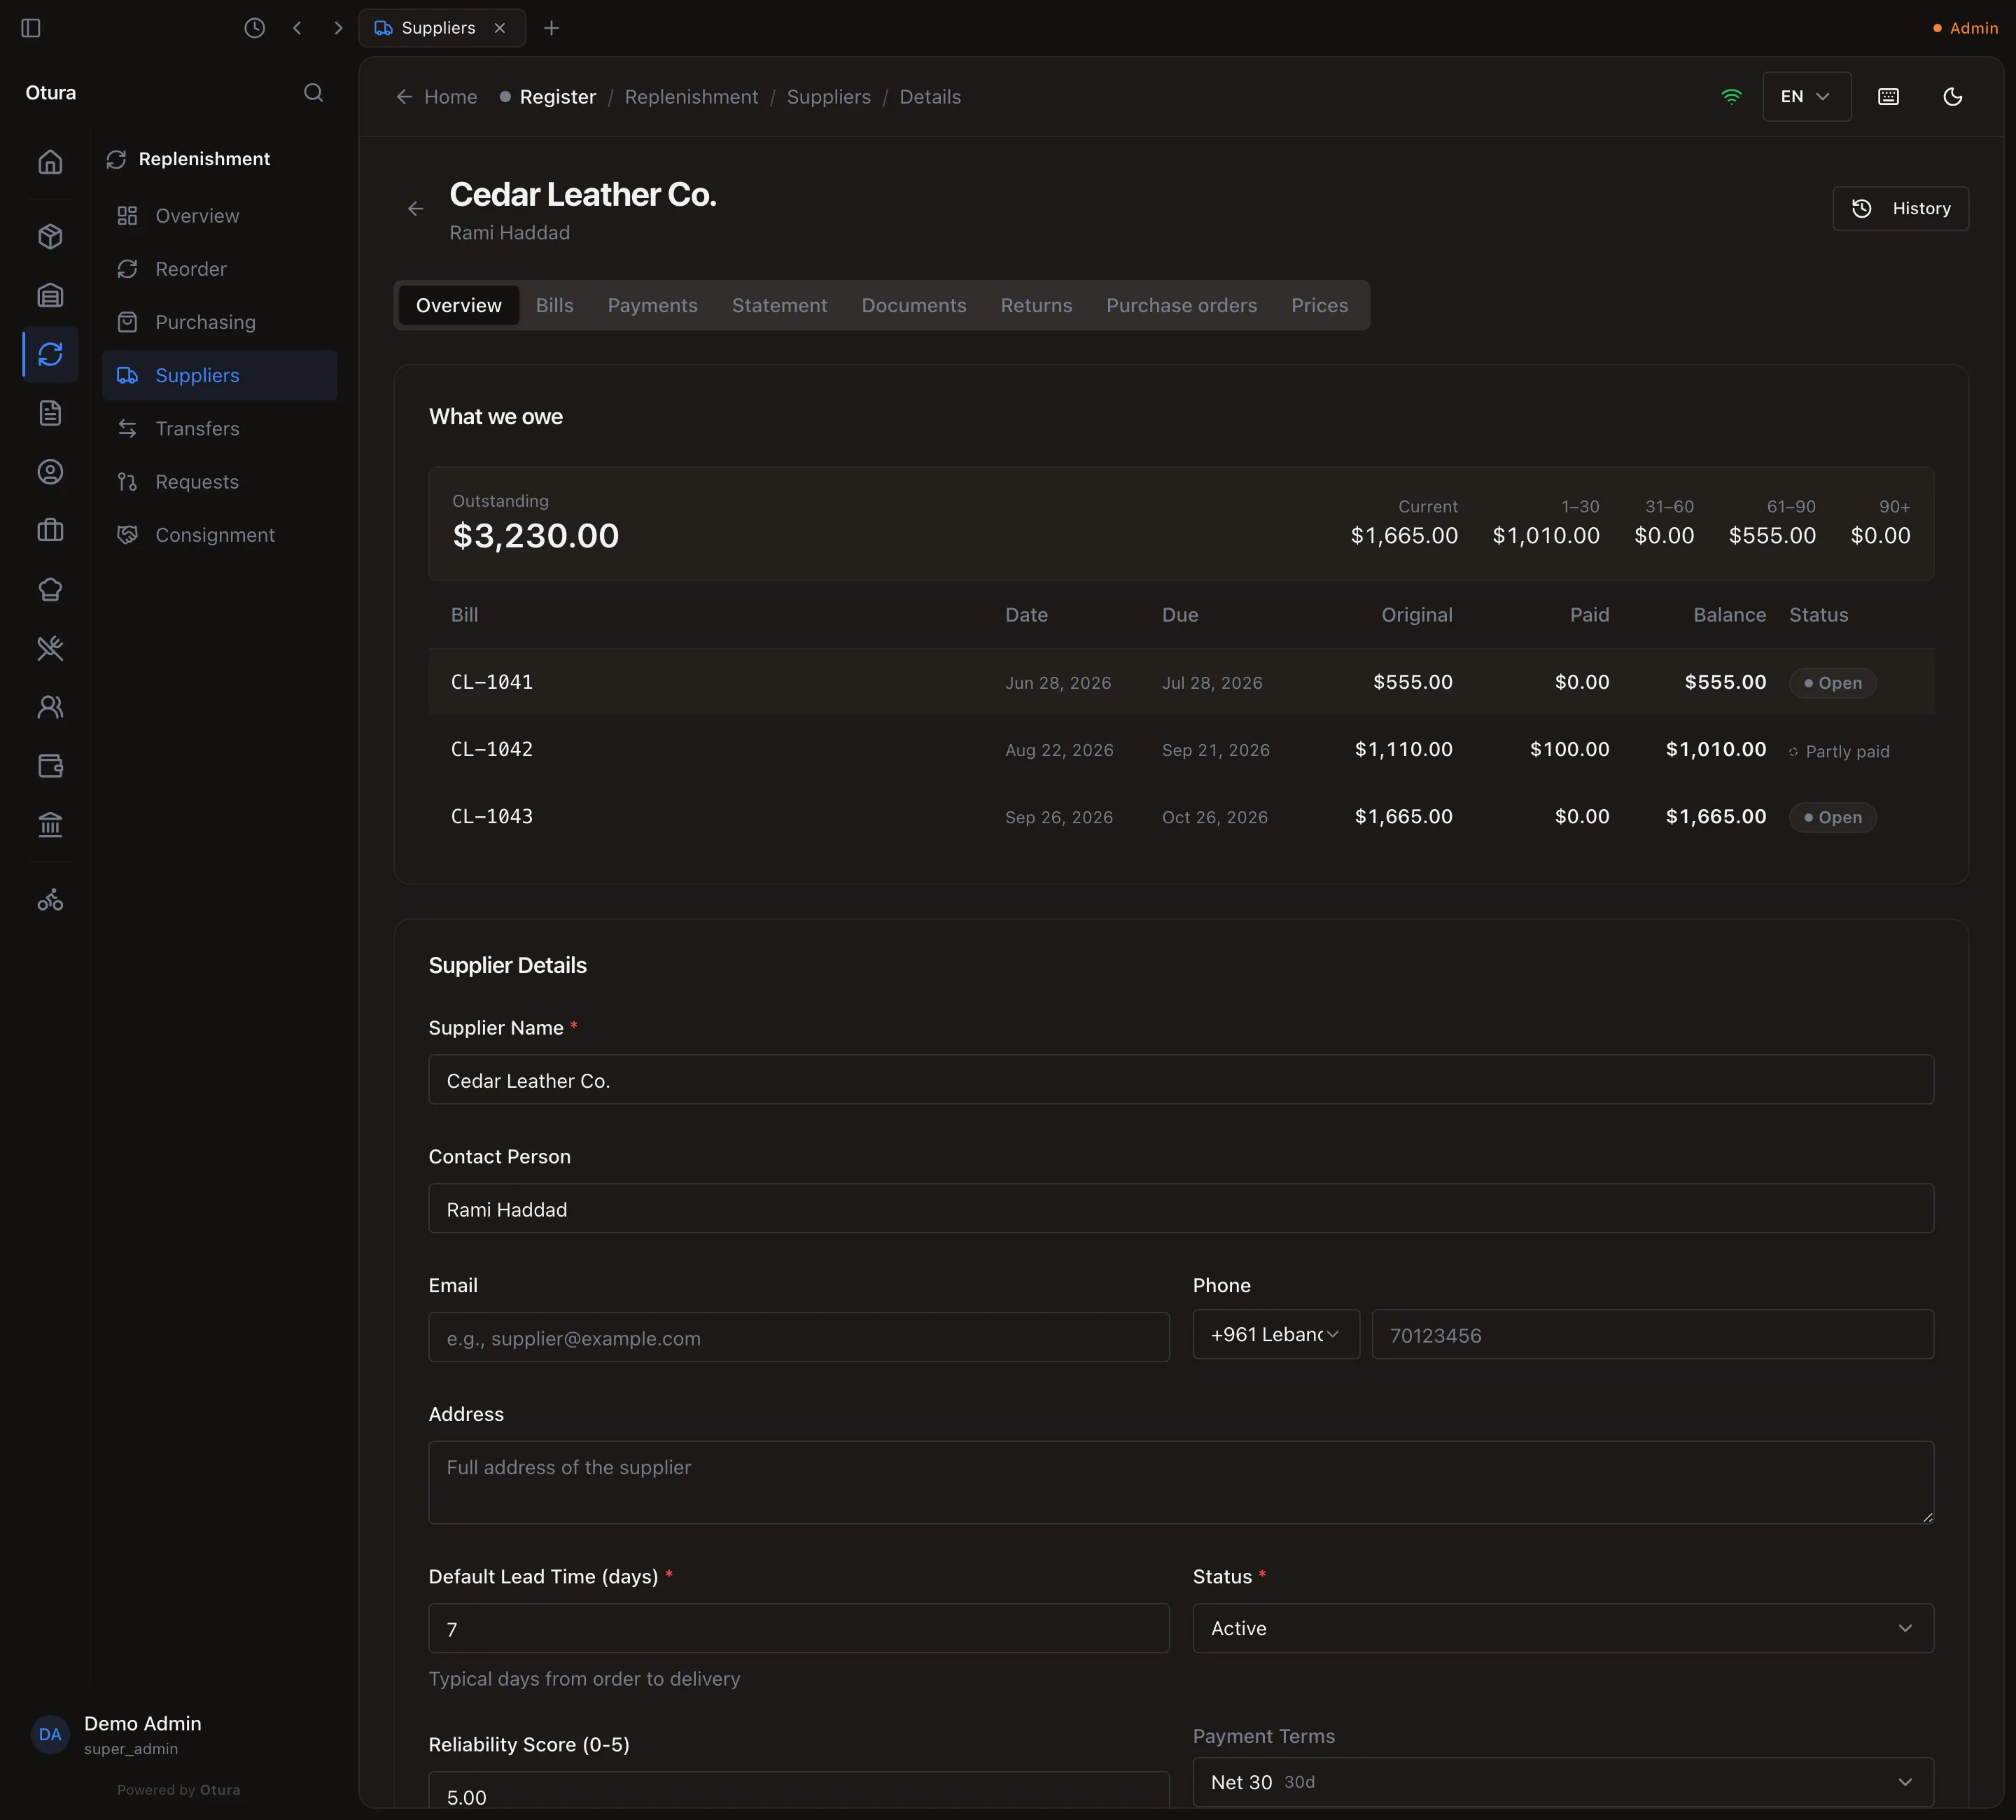Screen dimensions: 2016x1820
Task: Click the Admin indicator at top right
Action: click(1965, 28)
